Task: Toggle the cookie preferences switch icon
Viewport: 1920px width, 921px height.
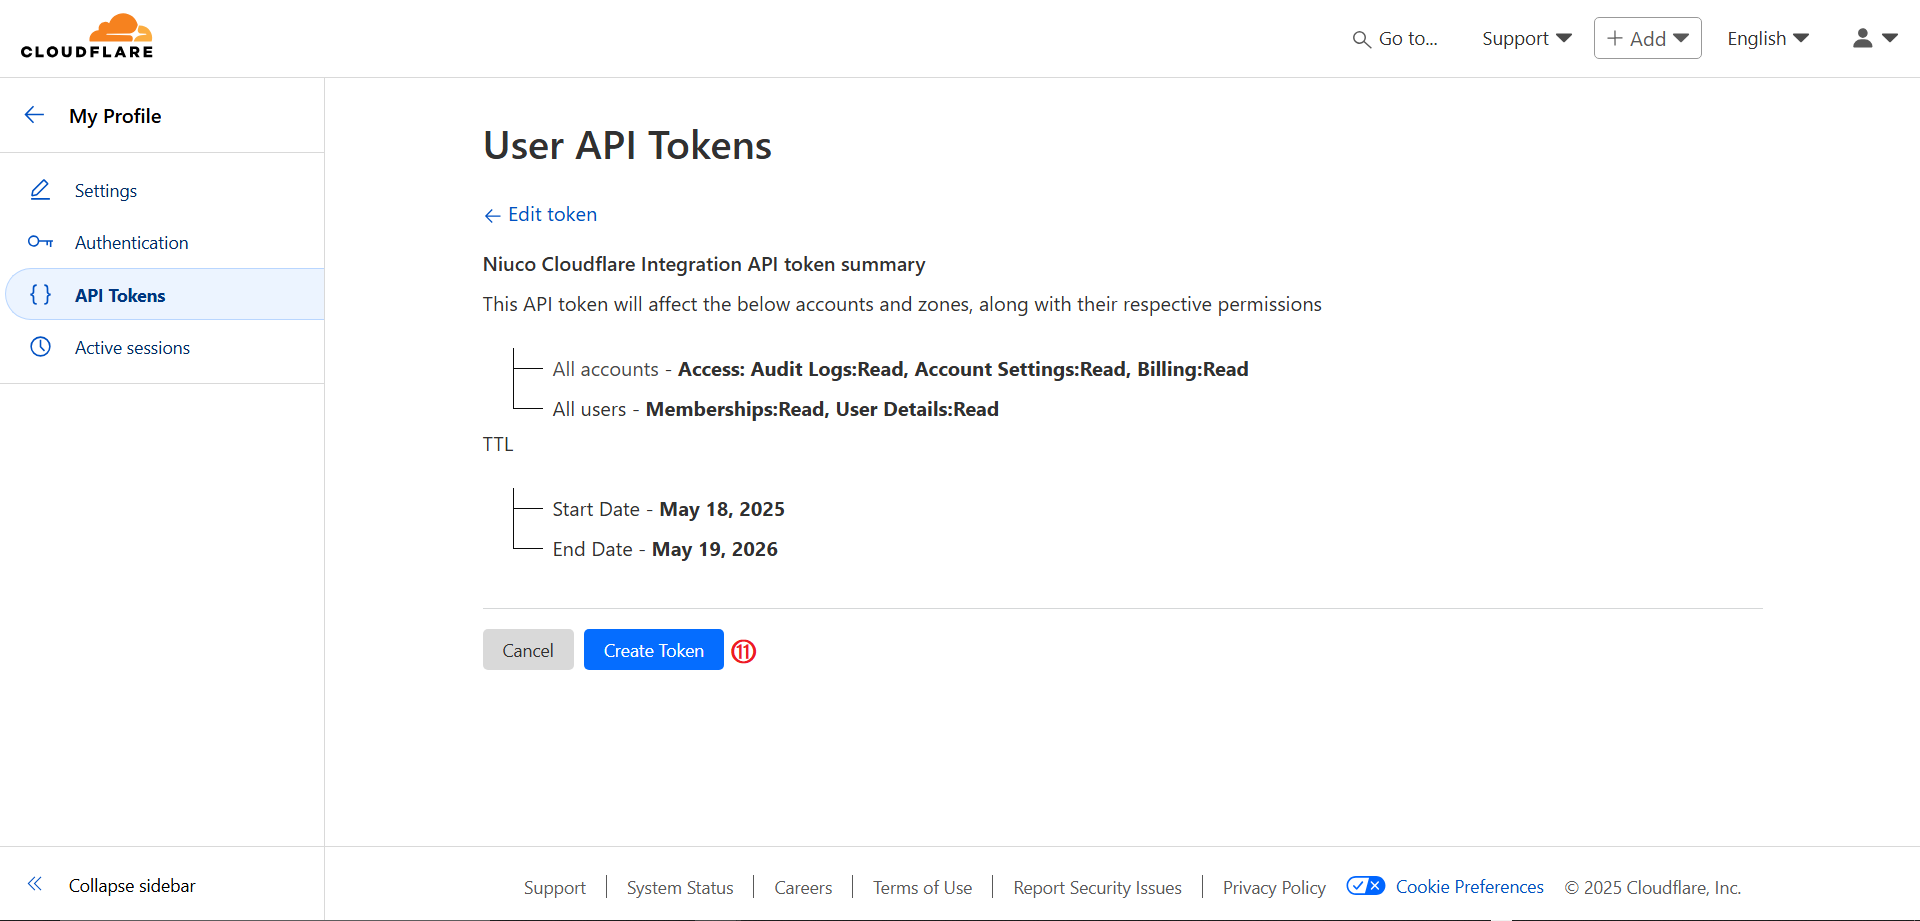Action: pos(1365,886)
